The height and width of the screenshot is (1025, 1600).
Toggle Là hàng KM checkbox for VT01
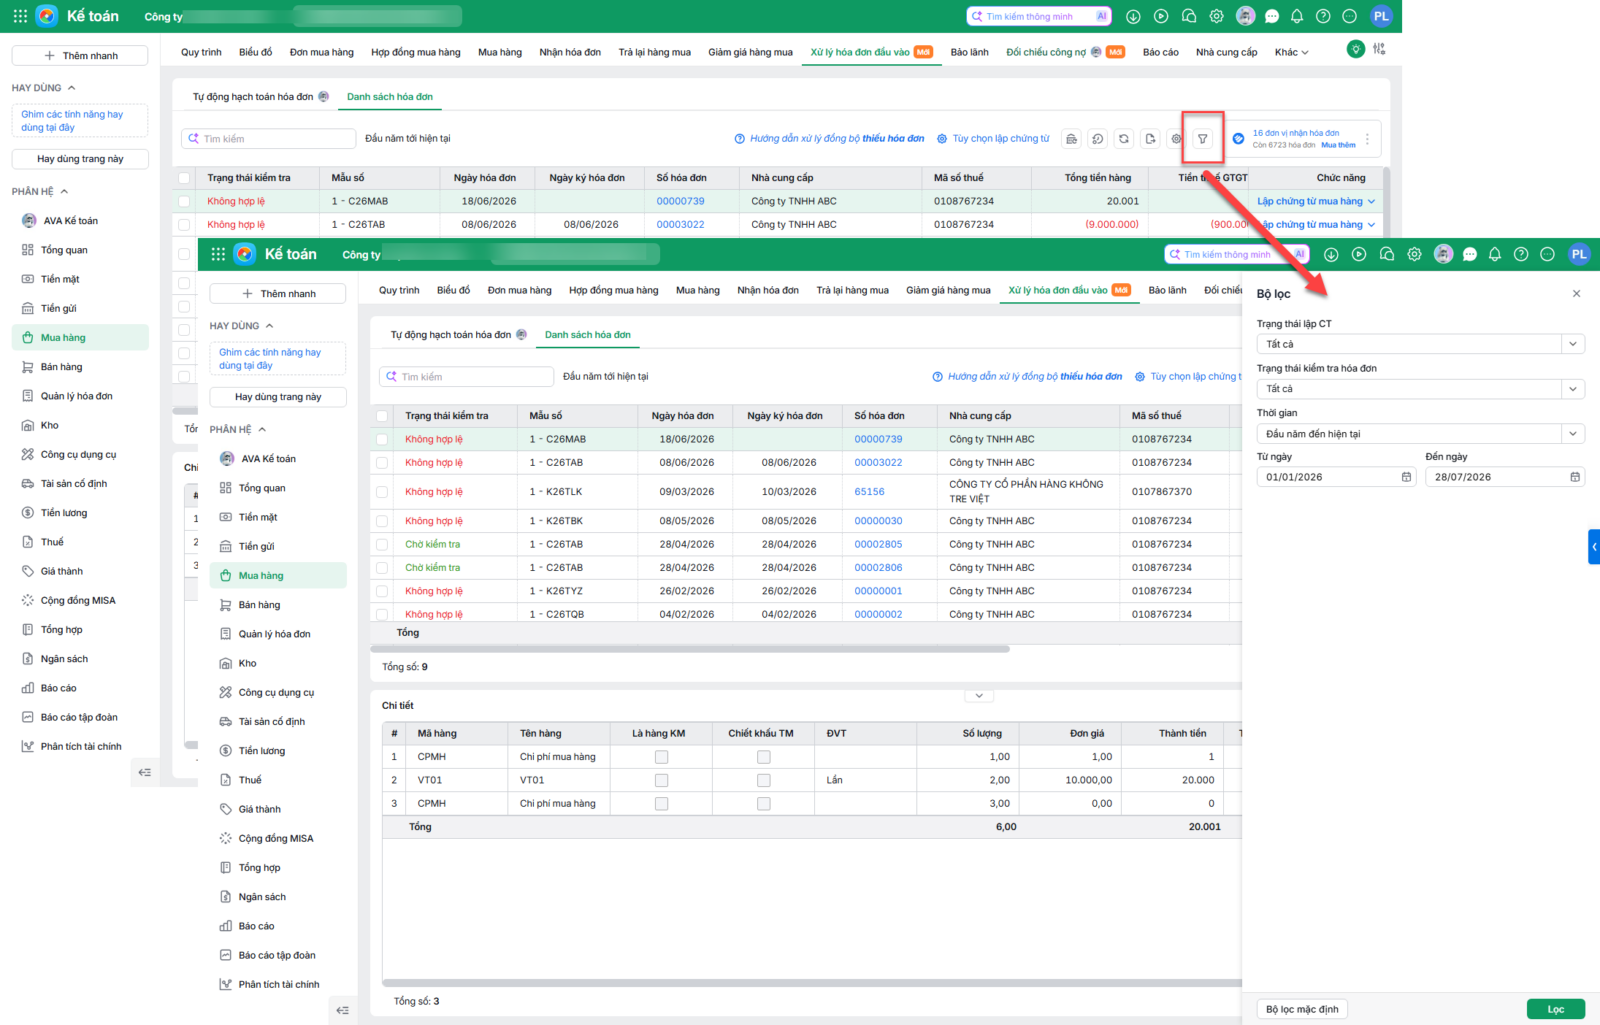coord(661,780)
